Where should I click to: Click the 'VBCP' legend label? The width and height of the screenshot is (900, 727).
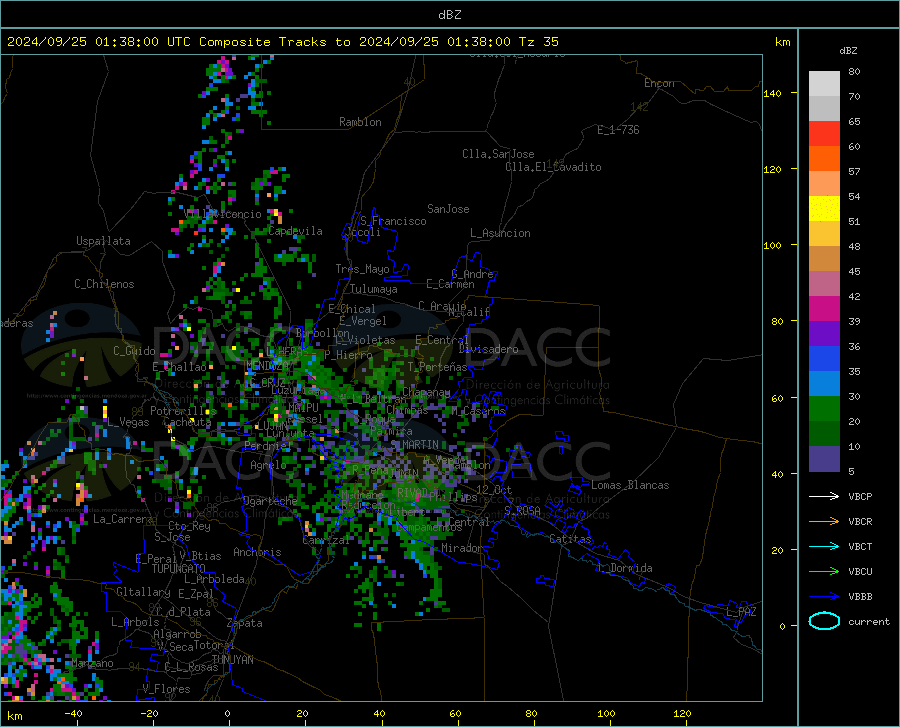click(x=860, y=496)
